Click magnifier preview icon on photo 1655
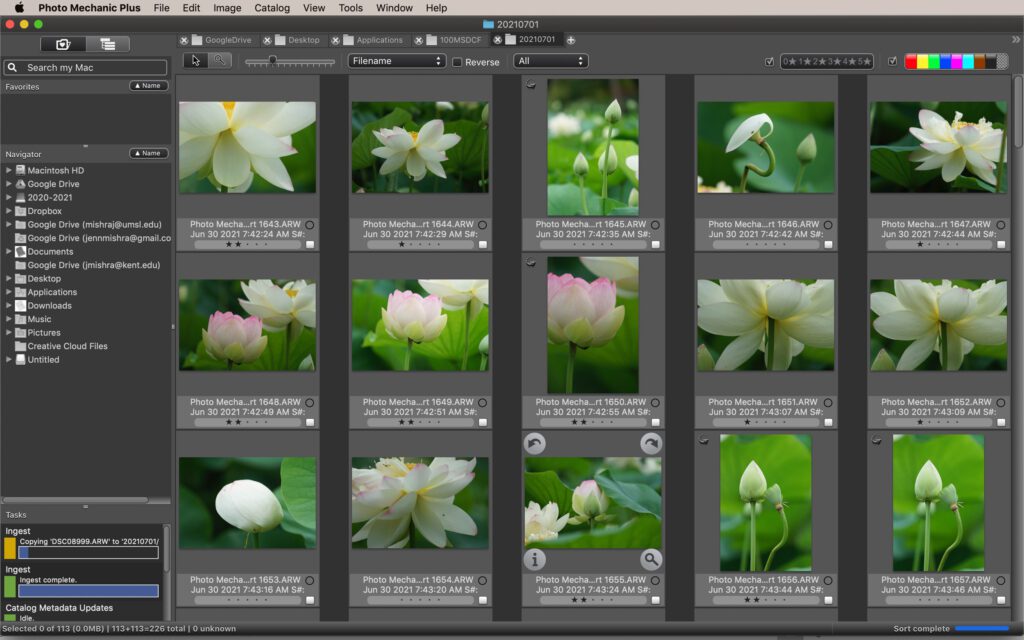This screenshot has height=640, width=1024. 650,560
